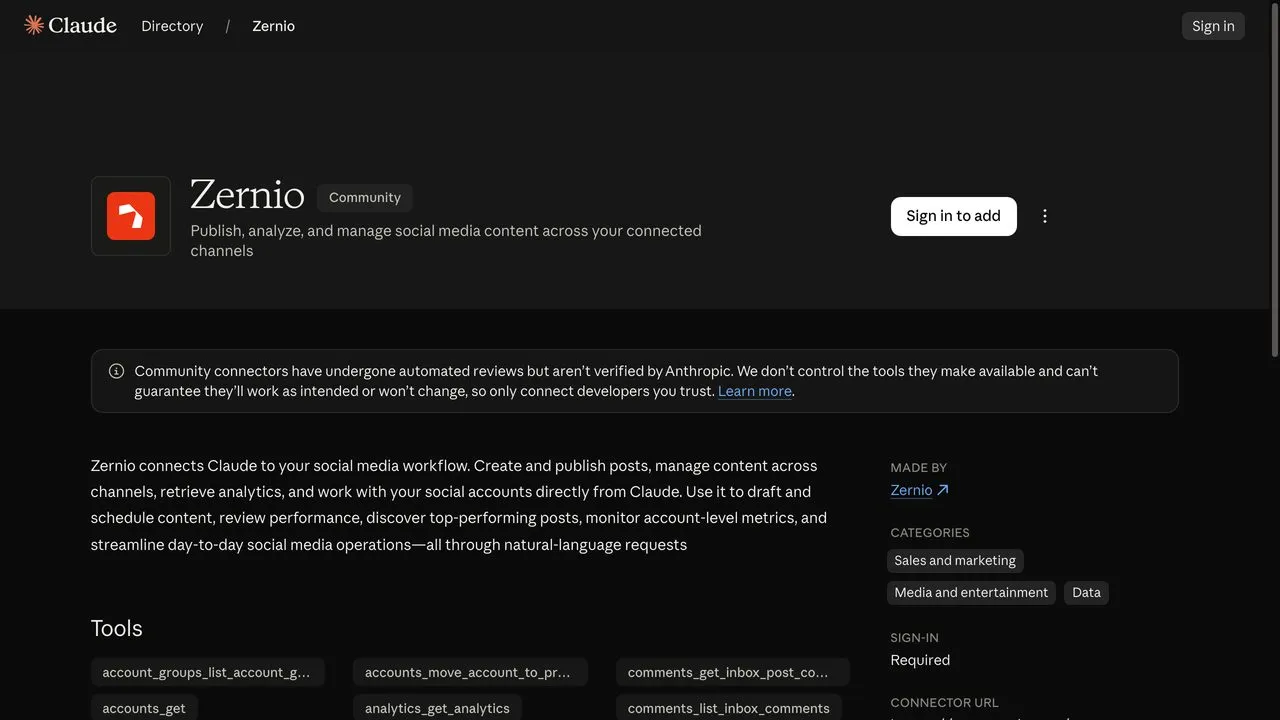Click the MADE BY label
This screenshot has width=1280, height=720.
tap(919, 468)
